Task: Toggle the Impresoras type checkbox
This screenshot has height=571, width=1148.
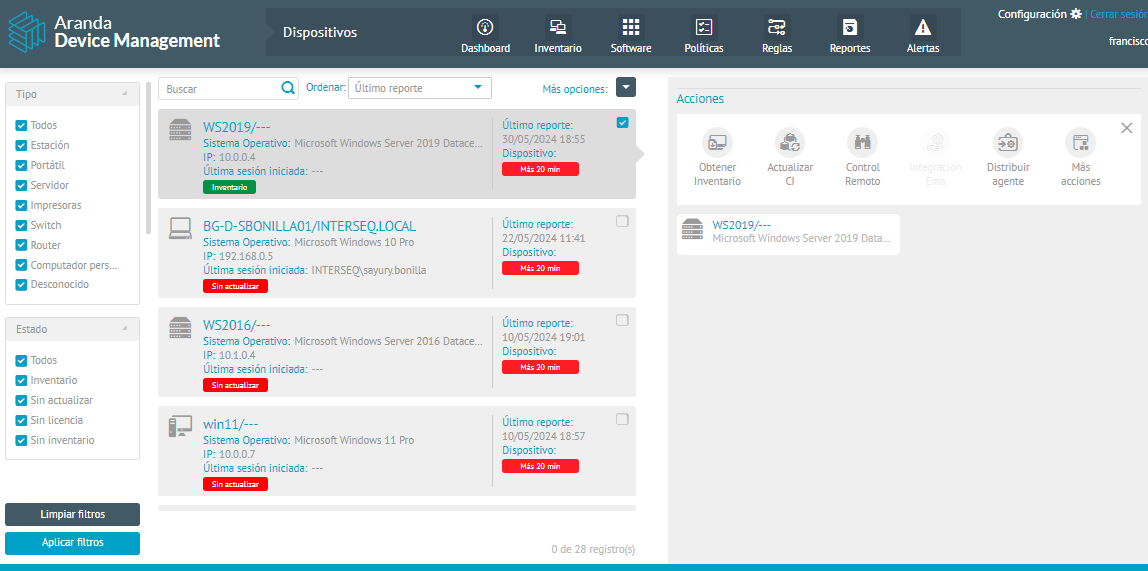Action: pyautogui.click(x=21, y=206)
